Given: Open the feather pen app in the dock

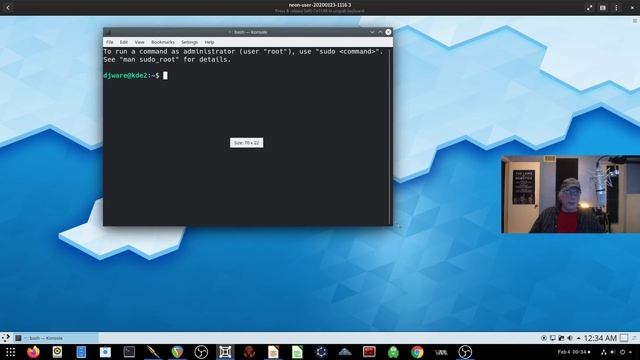Looking at the screenshot, I should [153, 352].
